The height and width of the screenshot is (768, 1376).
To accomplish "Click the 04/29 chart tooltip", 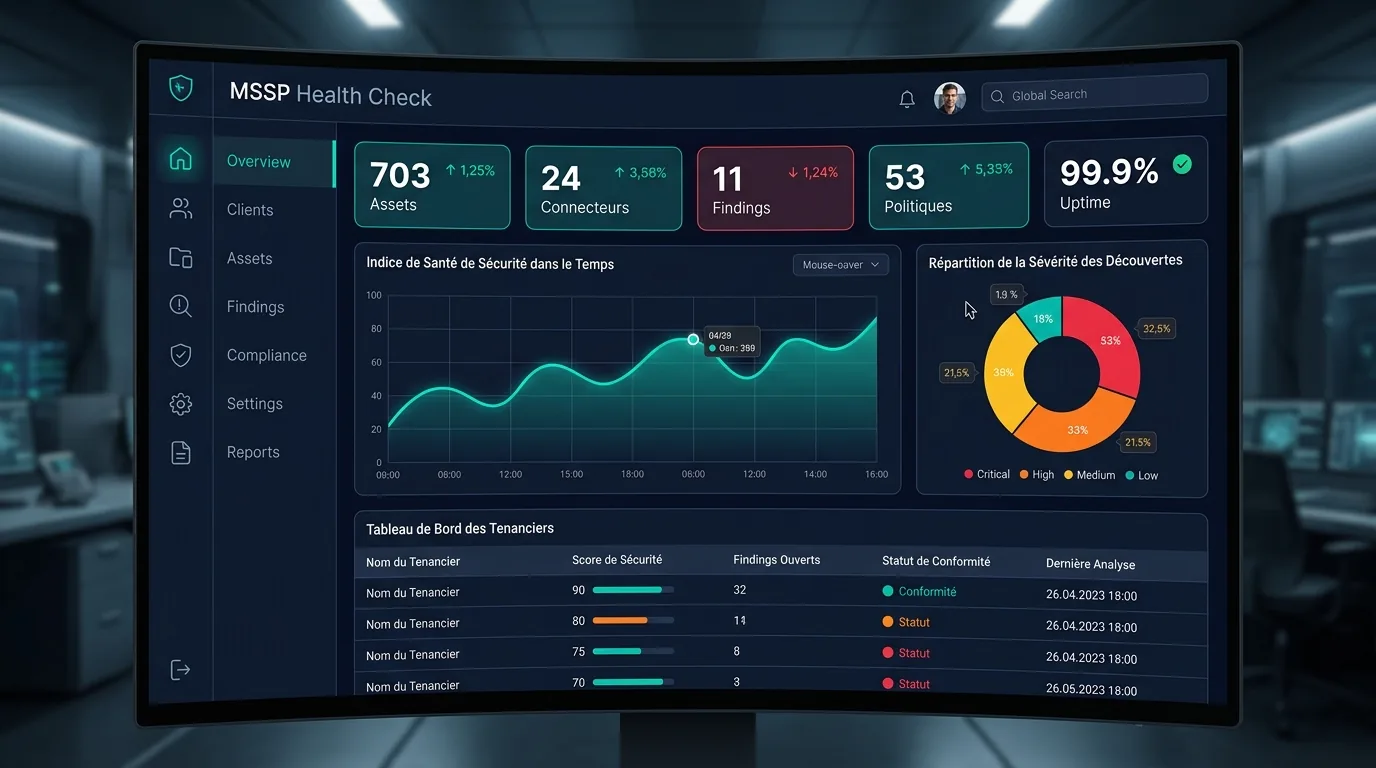I will (x=732, y=342).
